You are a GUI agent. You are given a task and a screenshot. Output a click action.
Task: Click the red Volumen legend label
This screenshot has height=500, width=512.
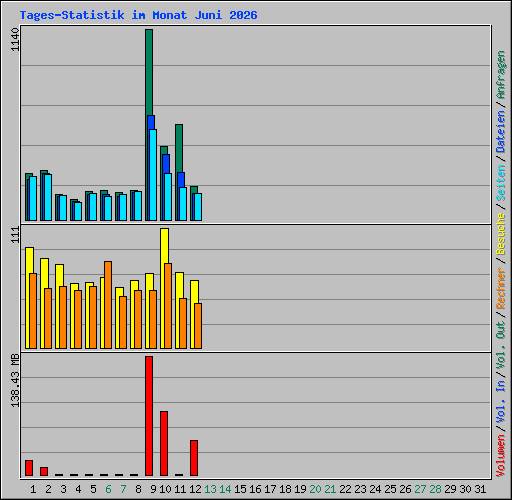point(501,456)
